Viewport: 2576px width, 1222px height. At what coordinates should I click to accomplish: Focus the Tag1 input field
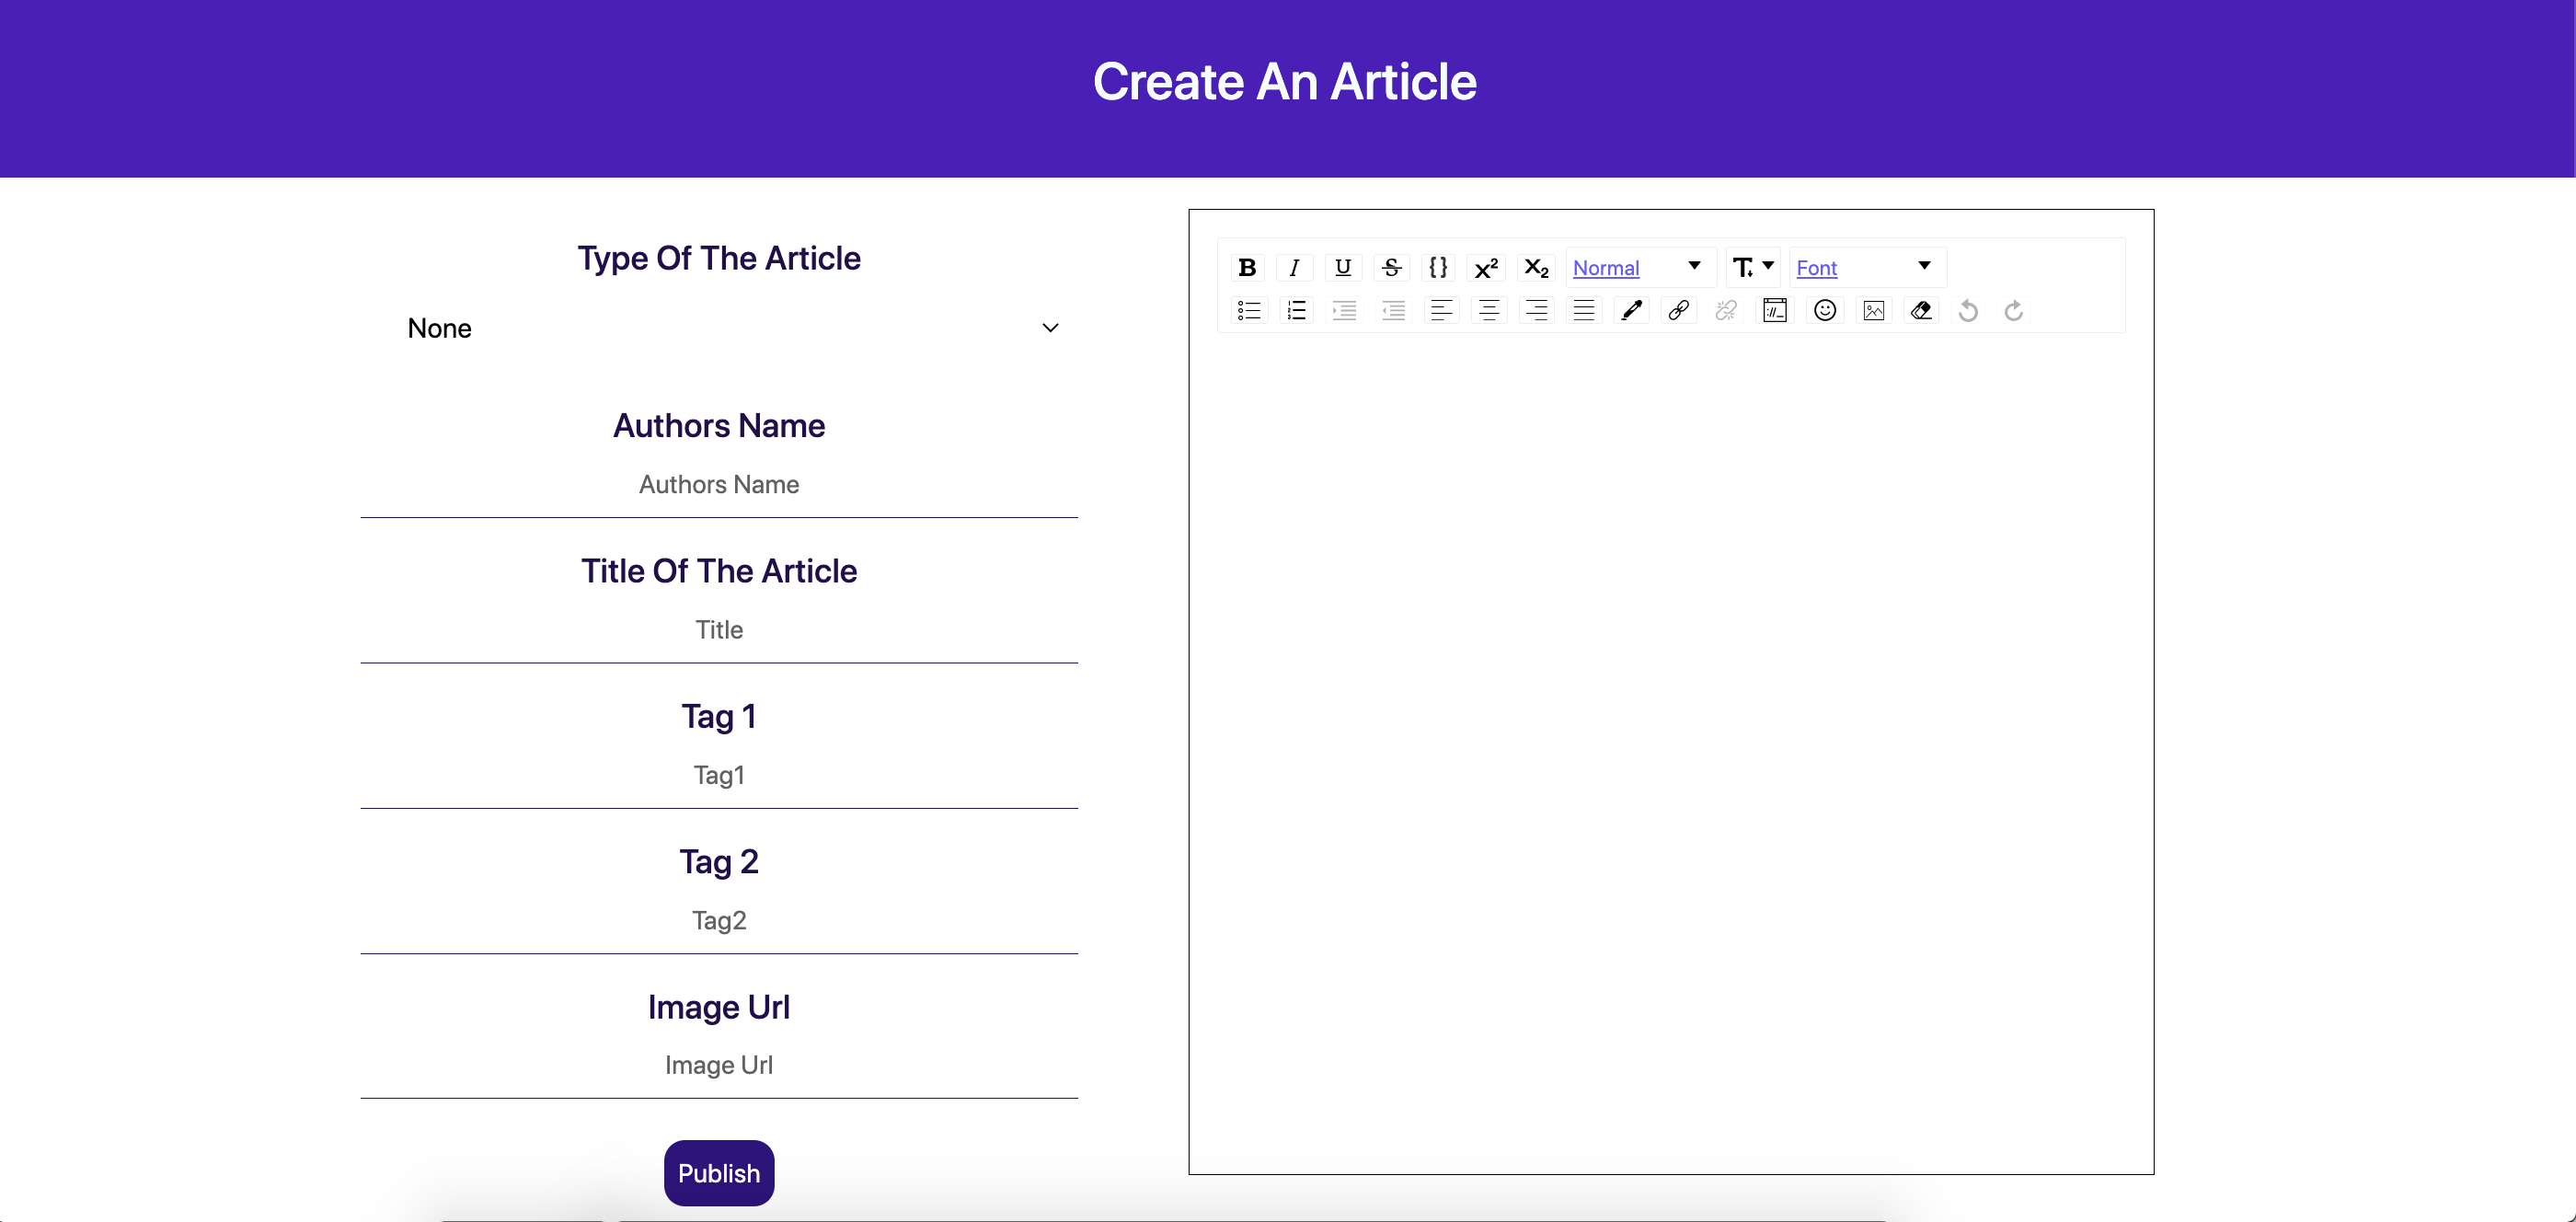(719, 775)
